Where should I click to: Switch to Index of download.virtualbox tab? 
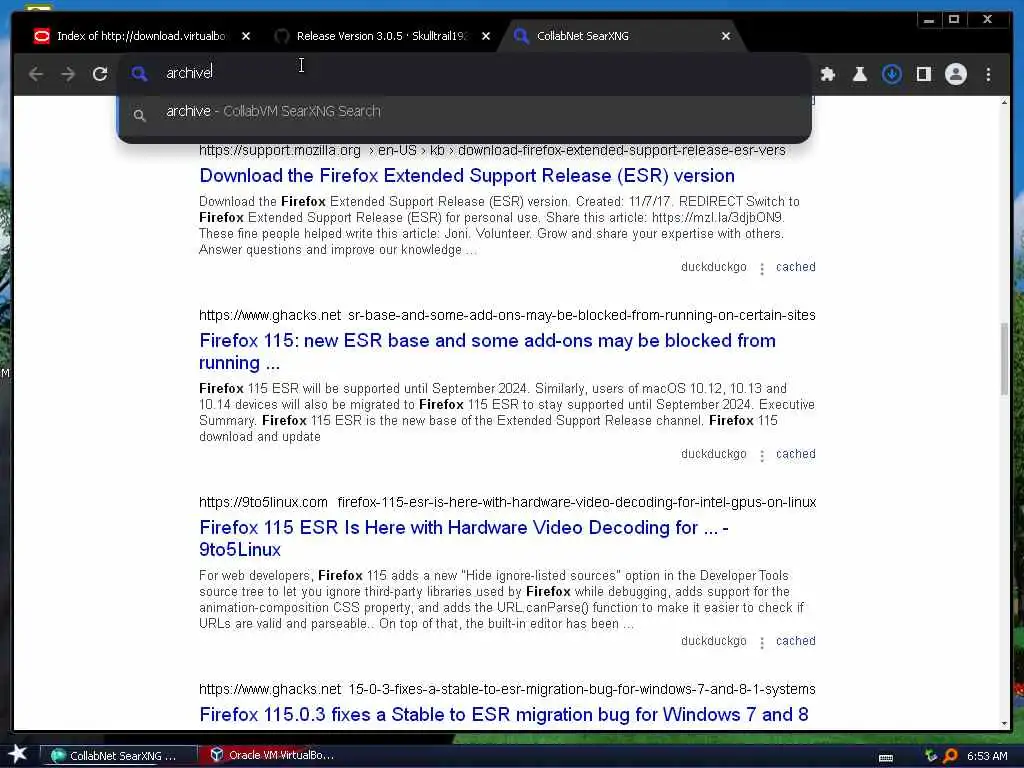point(140,36)
